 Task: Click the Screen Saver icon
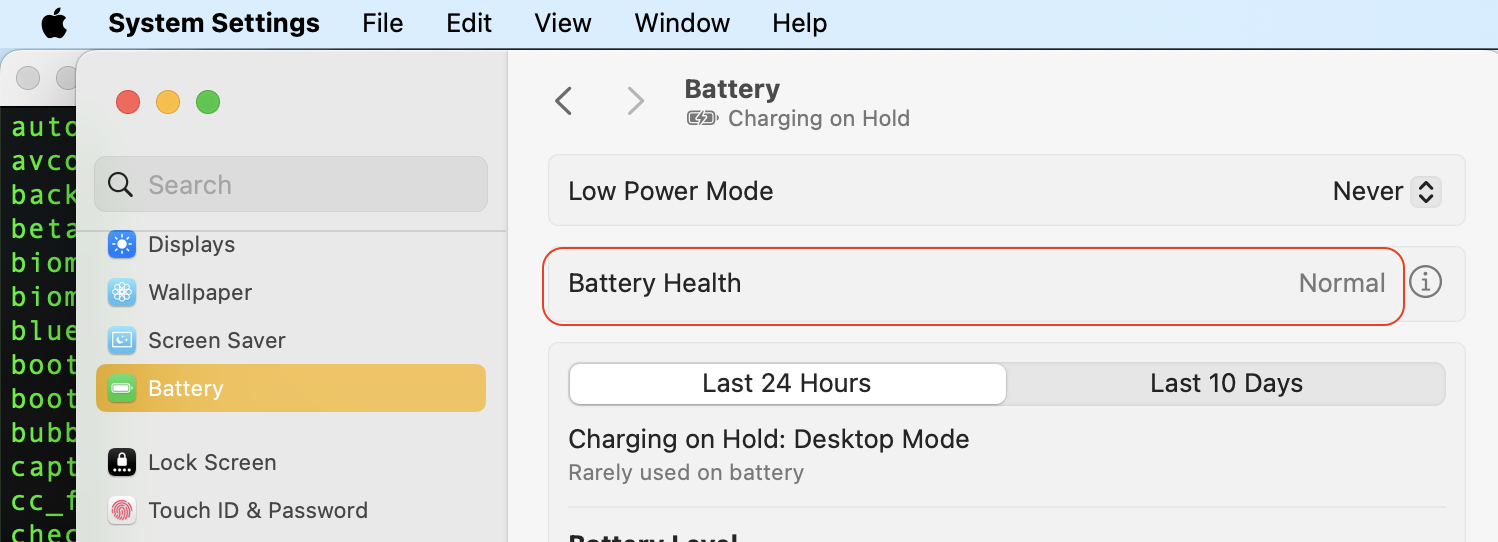(122, 340)
